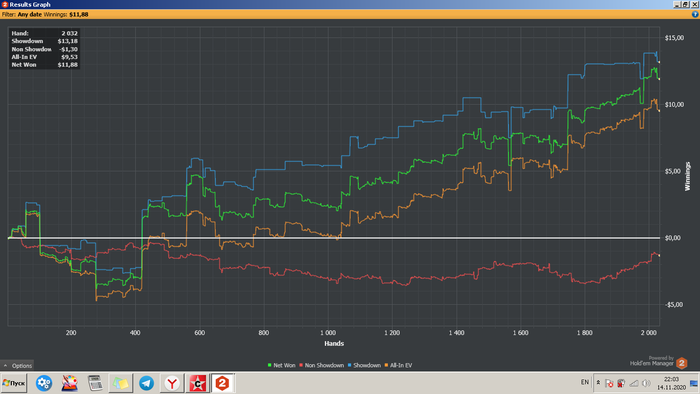The width and height of the screenshot is (700, 394).
Task: Click the 'Any date' filter text
Action: [x=29, y=14]
